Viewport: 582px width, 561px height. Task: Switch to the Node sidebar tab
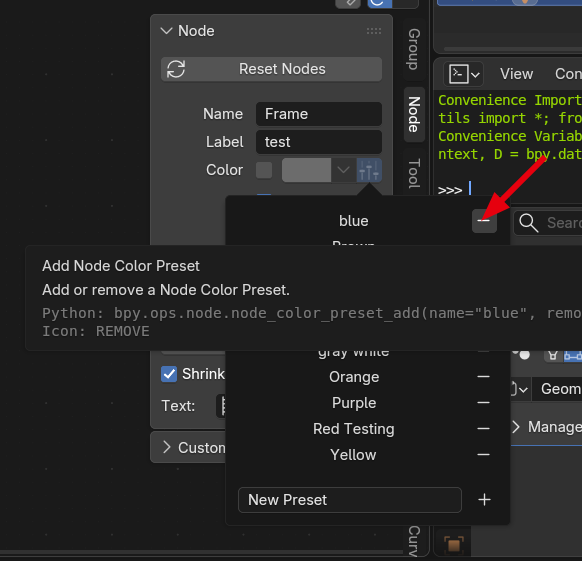click(x=414, y=114)
